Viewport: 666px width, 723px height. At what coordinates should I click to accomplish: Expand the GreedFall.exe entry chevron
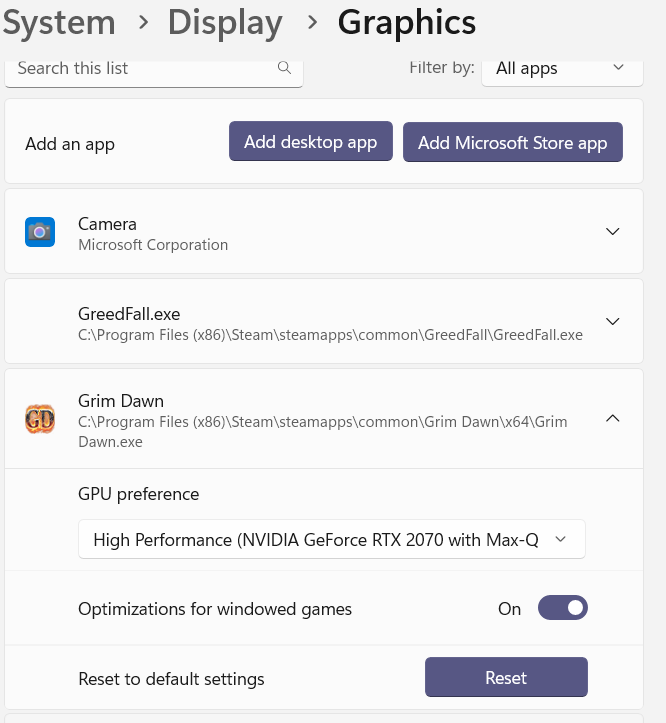pyautogui.click(x=613, y=322)
